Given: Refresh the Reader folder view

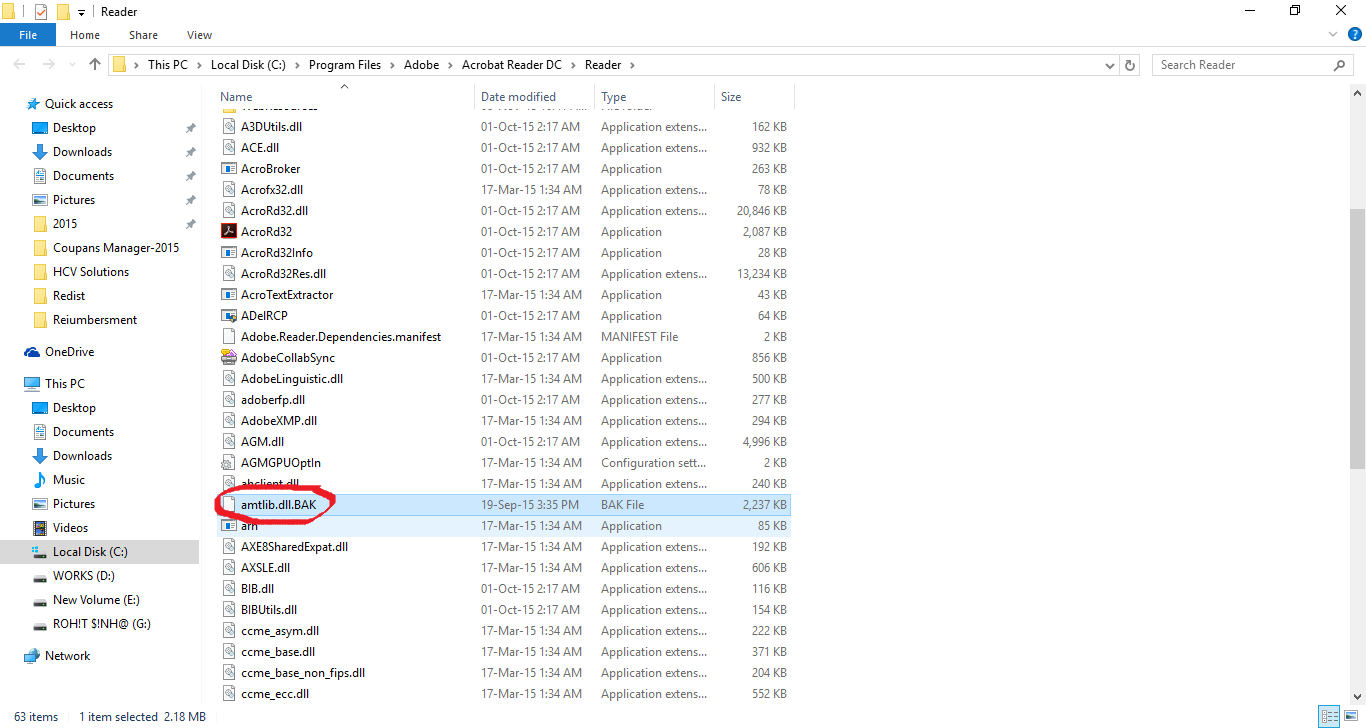Looking at the screenshot, I should click(x=1131, y=65).
